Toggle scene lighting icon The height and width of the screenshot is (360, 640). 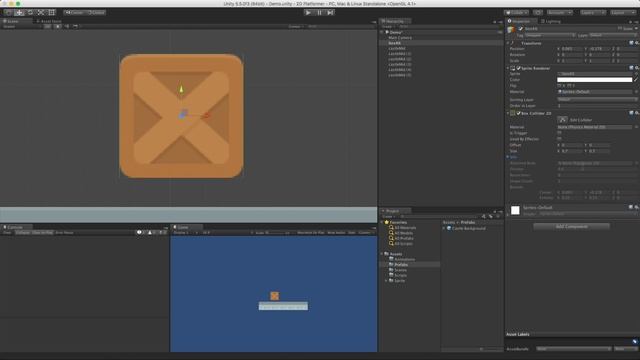tap(58, 27)
